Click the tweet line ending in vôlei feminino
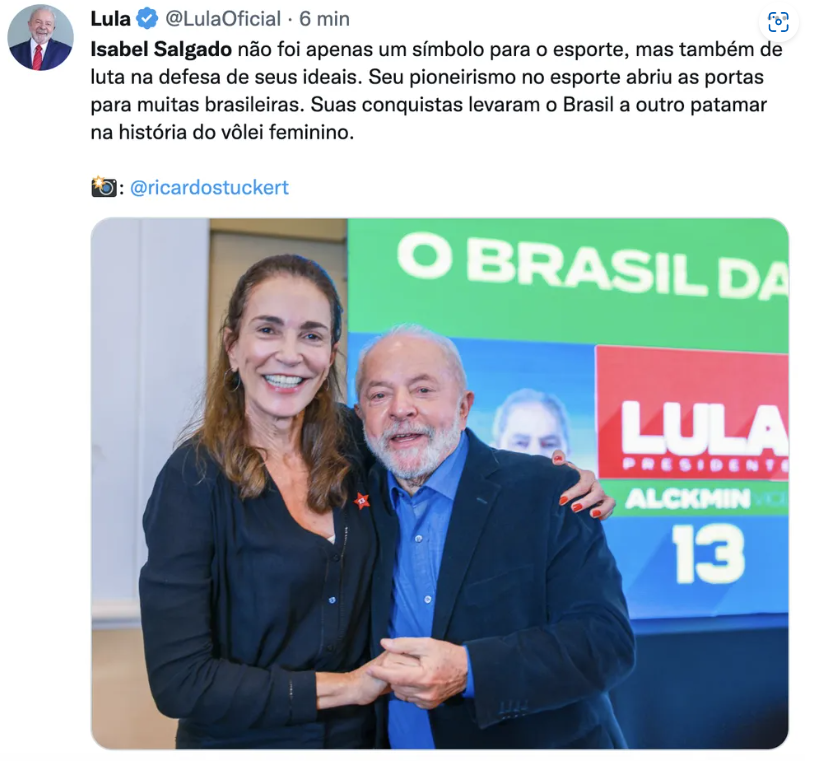 click(222, 132)
